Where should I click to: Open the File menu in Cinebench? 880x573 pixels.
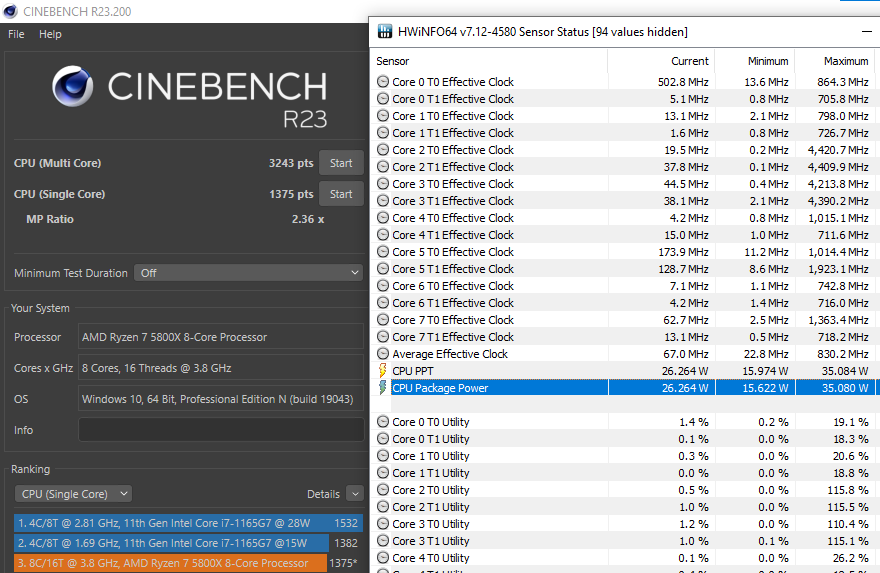click(x=16, y=34)
